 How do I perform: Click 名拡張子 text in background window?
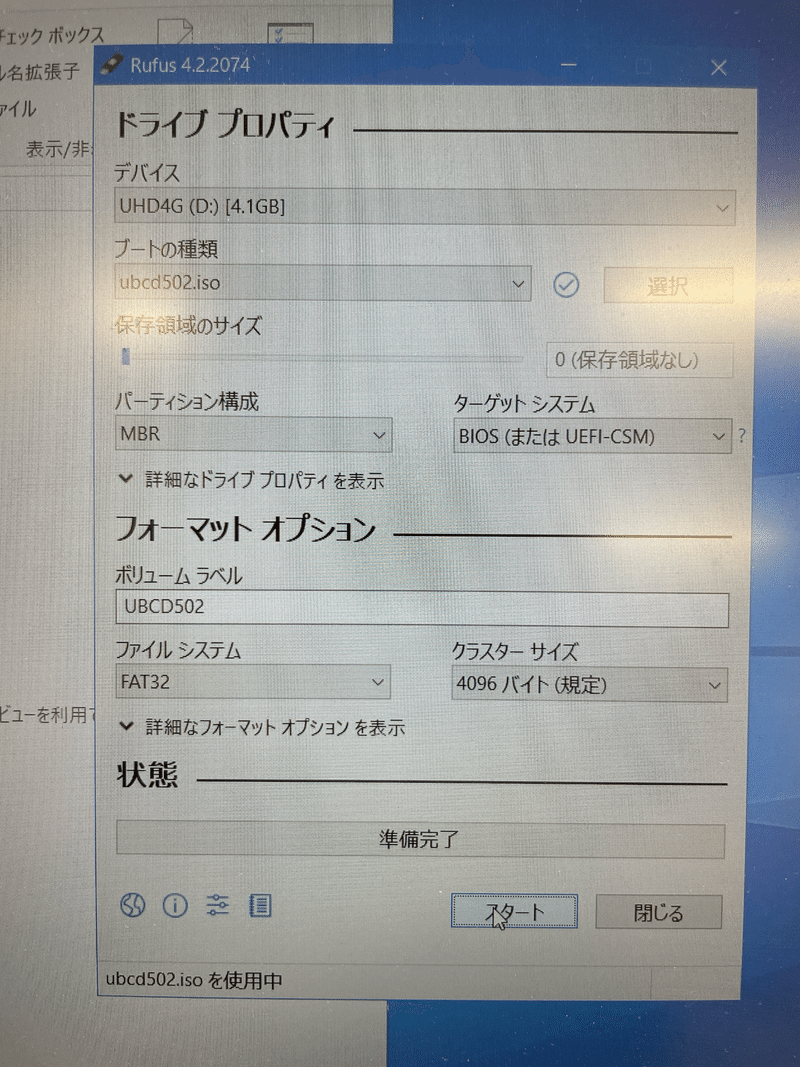42,72
